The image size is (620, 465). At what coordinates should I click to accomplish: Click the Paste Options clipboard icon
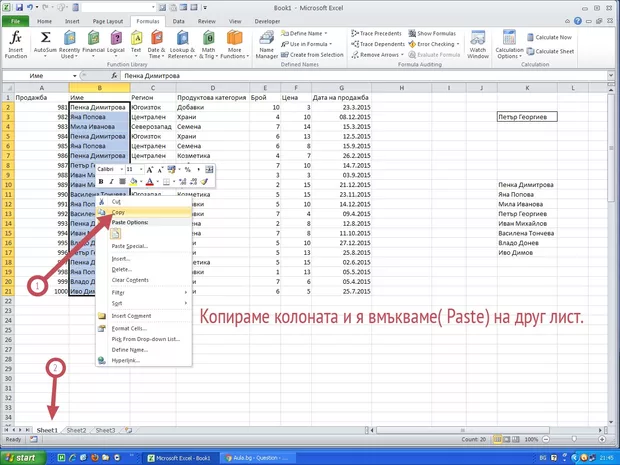pos(114,233)
